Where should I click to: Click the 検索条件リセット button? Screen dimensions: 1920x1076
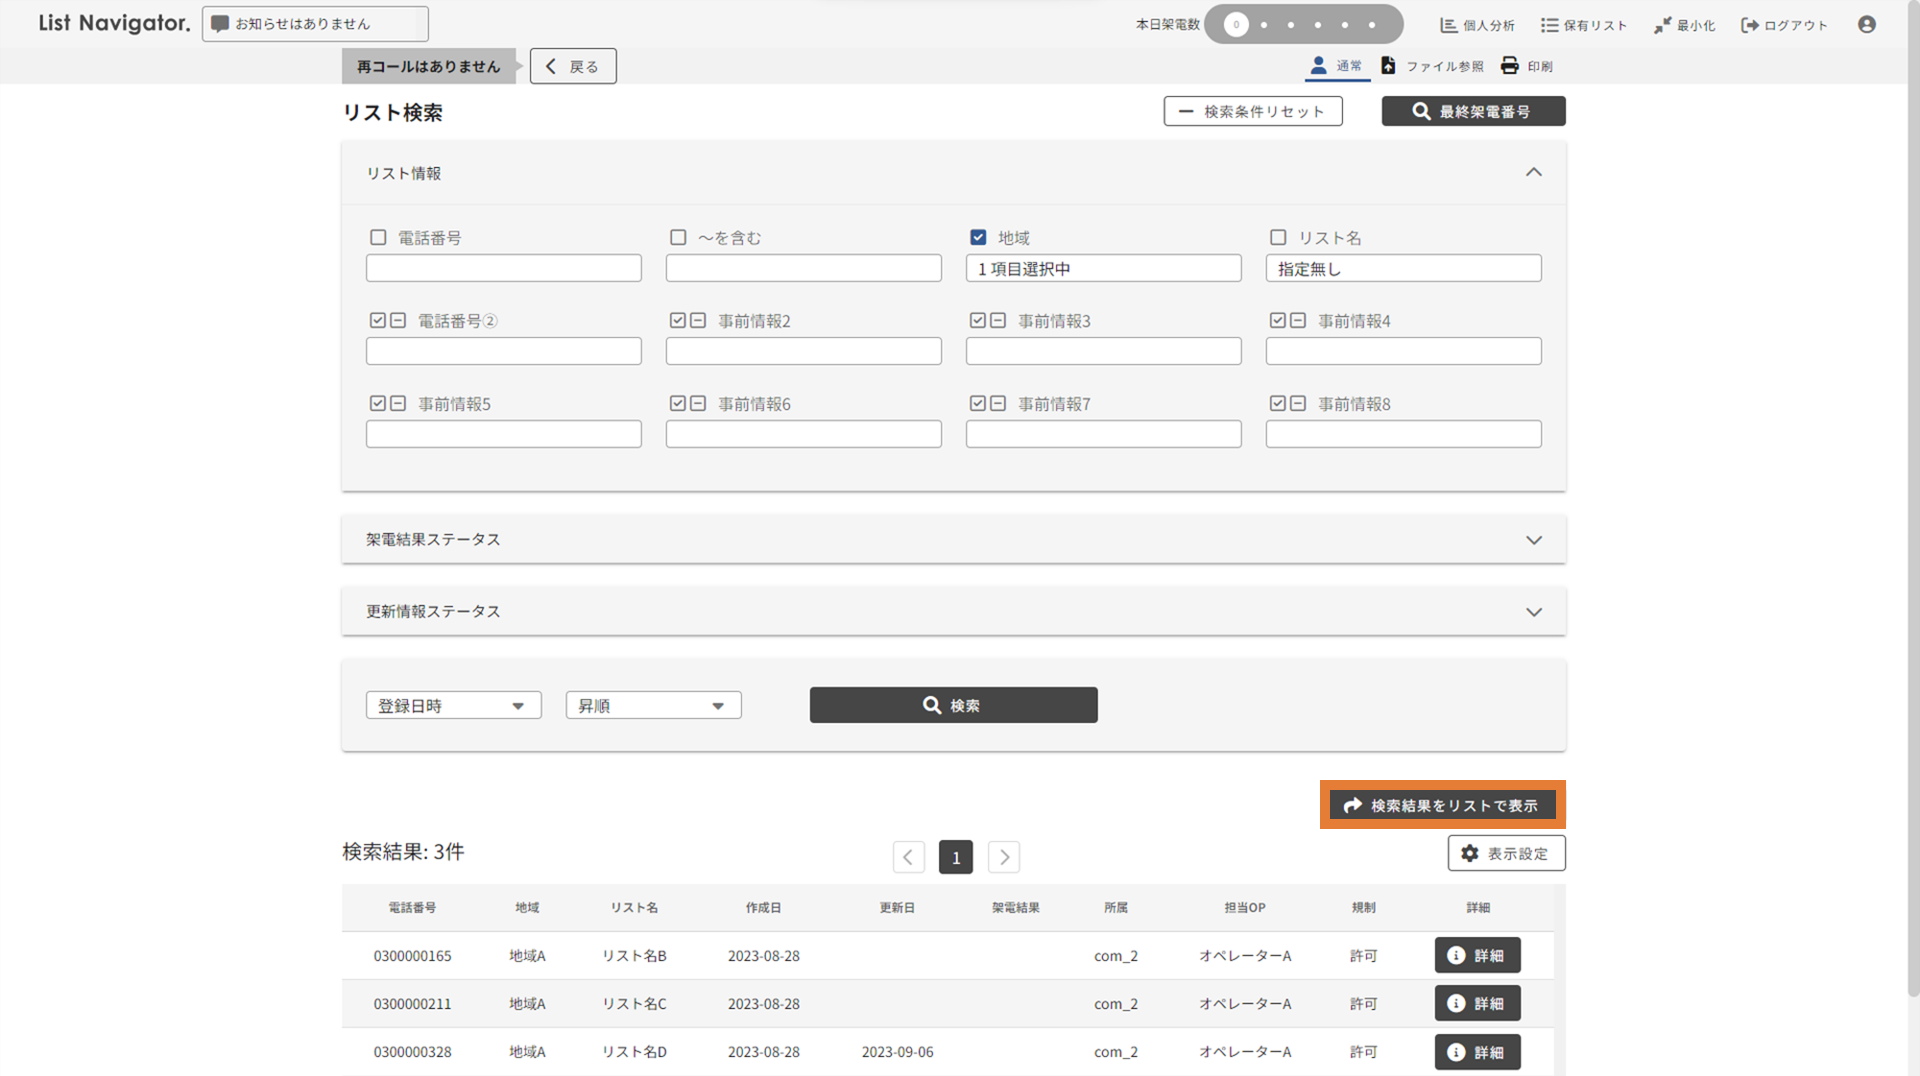(1252, 112)
